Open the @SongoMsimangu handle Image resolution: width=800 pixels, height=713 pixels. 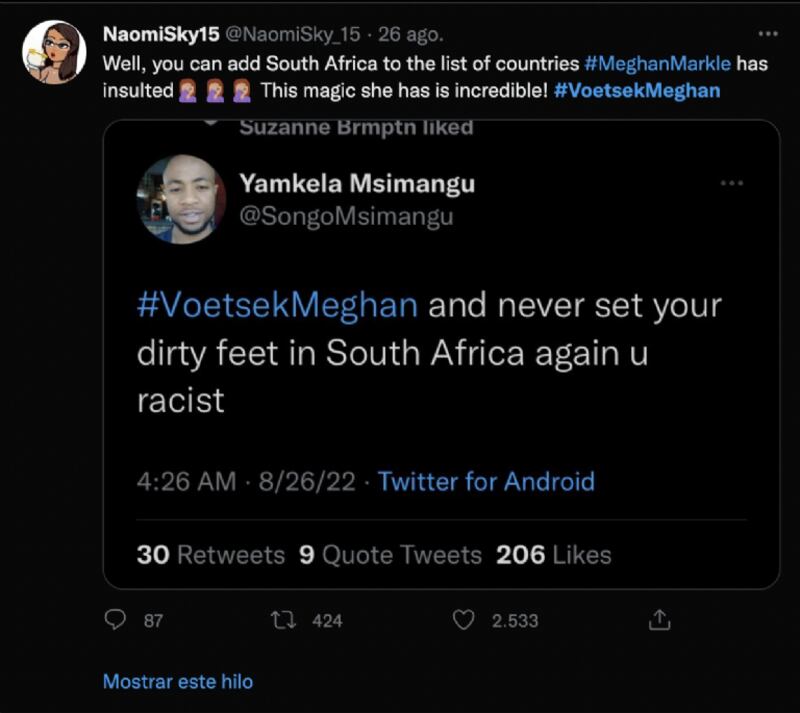pyautogui.click(x=346, y=216)
